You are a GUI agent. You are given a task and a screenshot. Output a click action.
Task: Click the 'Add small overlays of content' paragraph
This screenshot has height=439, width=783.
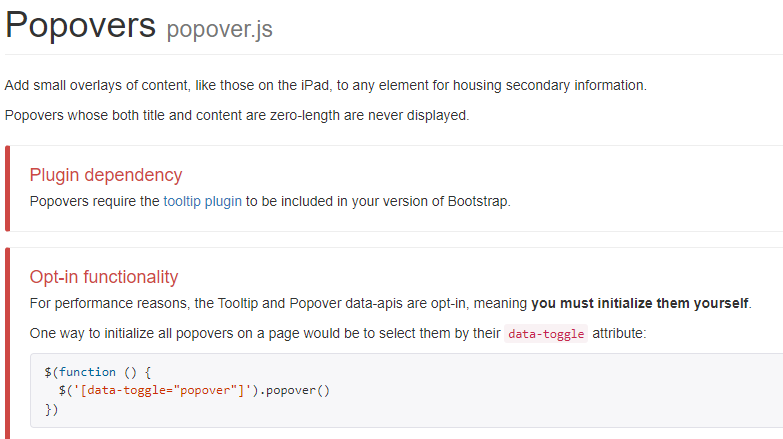325,85
